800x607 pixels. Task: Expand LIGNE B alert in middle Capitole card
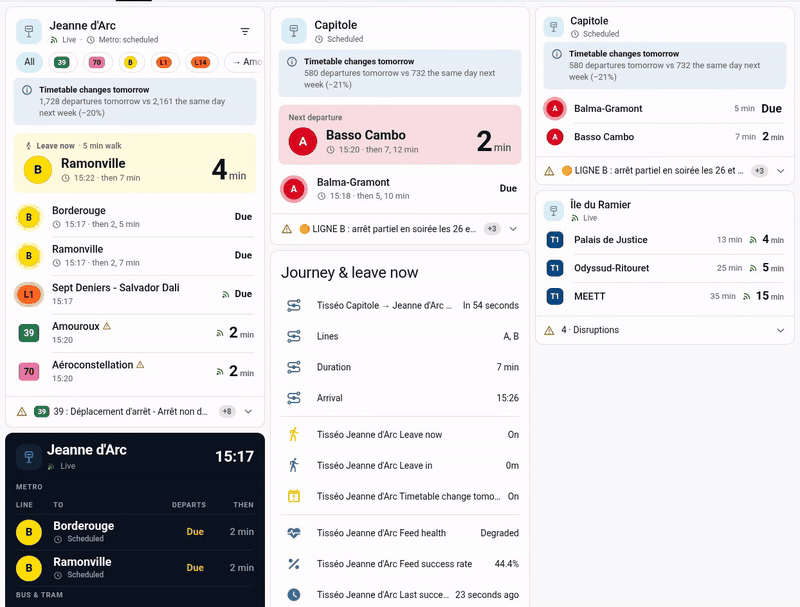(x=513, y=229)
